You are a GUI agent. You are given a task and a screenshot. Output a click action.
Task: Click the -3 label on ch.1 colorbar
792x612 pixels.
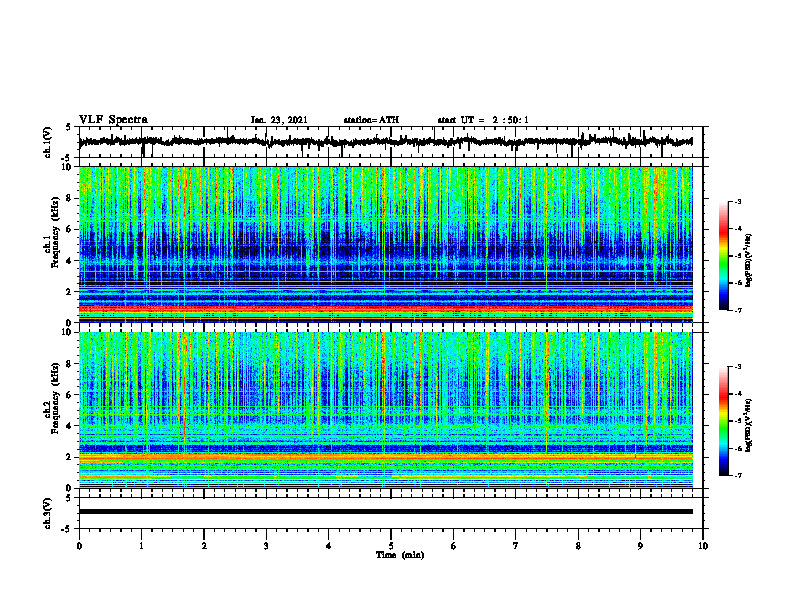point(737,202)
